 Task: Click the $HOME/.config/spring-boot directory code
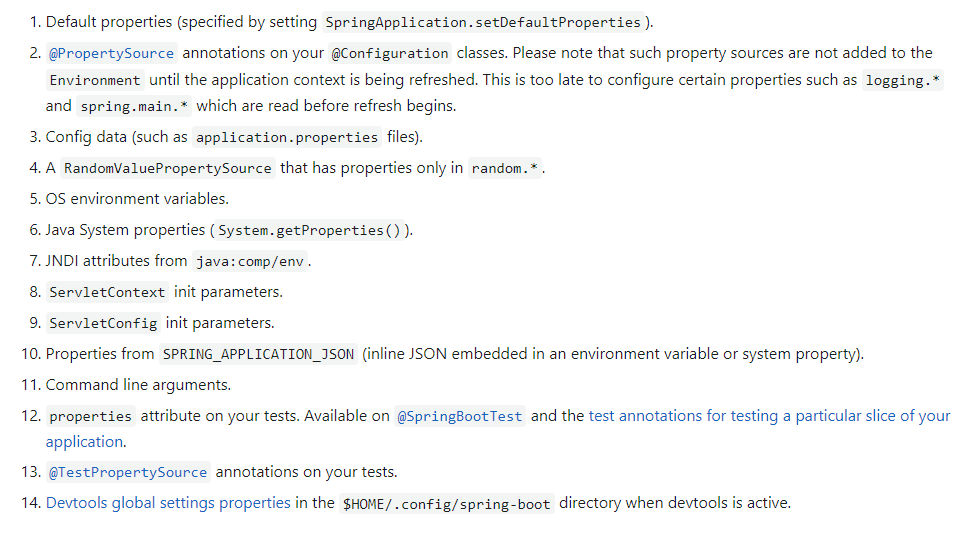446,504
